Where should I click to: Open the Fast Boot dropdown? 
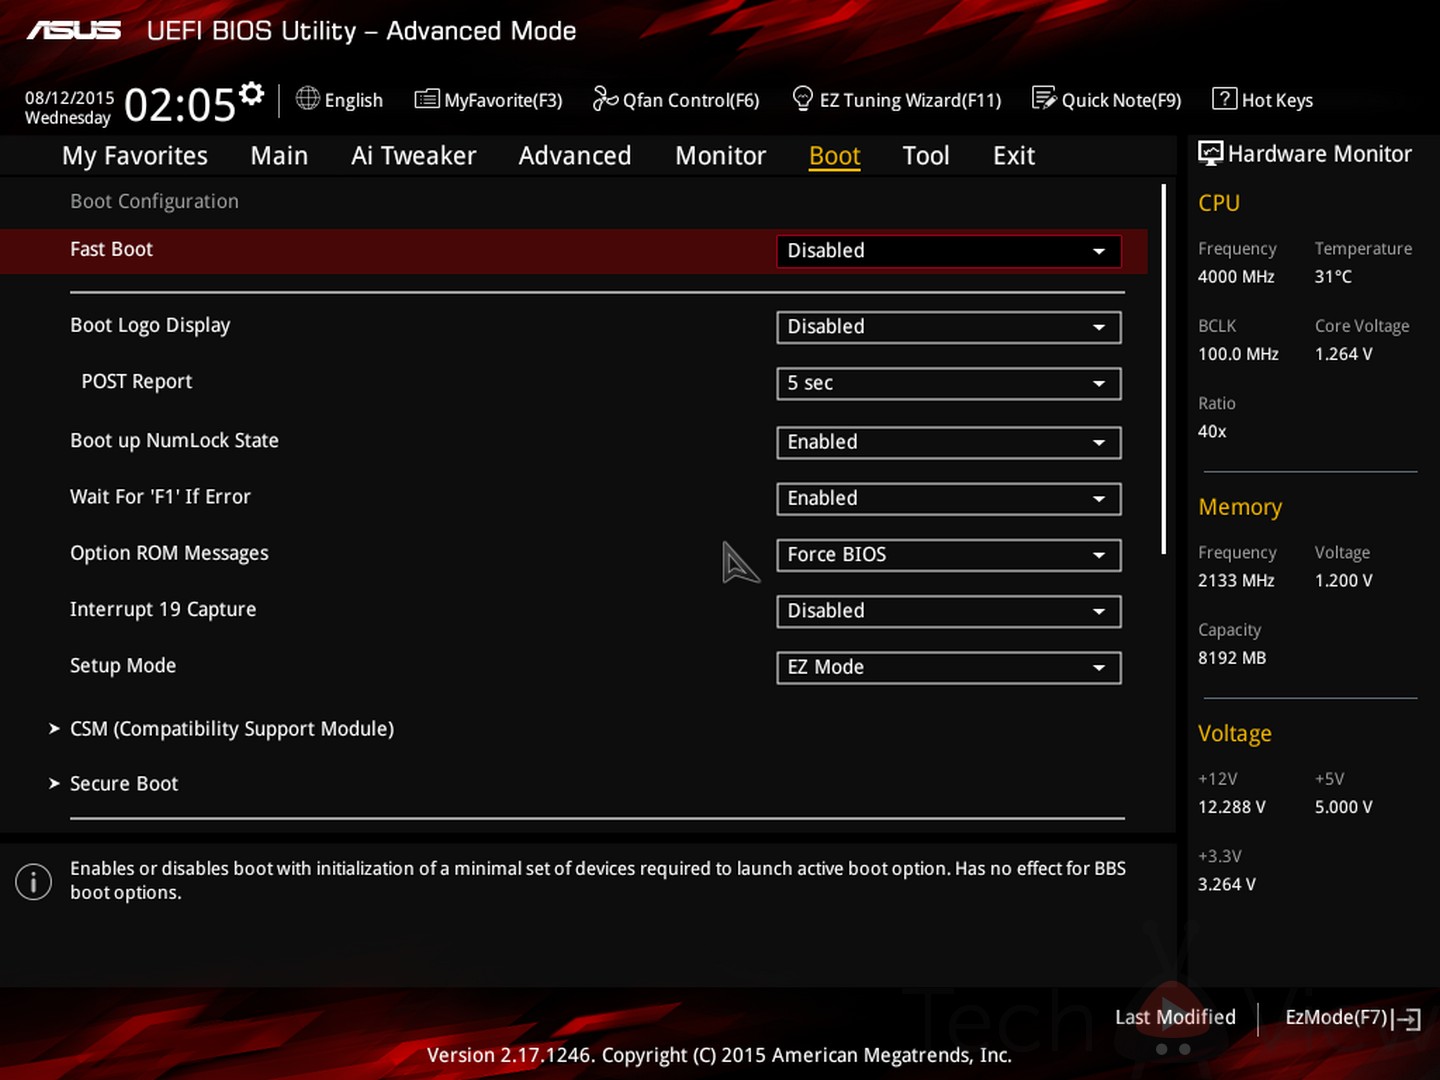(x=948, y=251)
